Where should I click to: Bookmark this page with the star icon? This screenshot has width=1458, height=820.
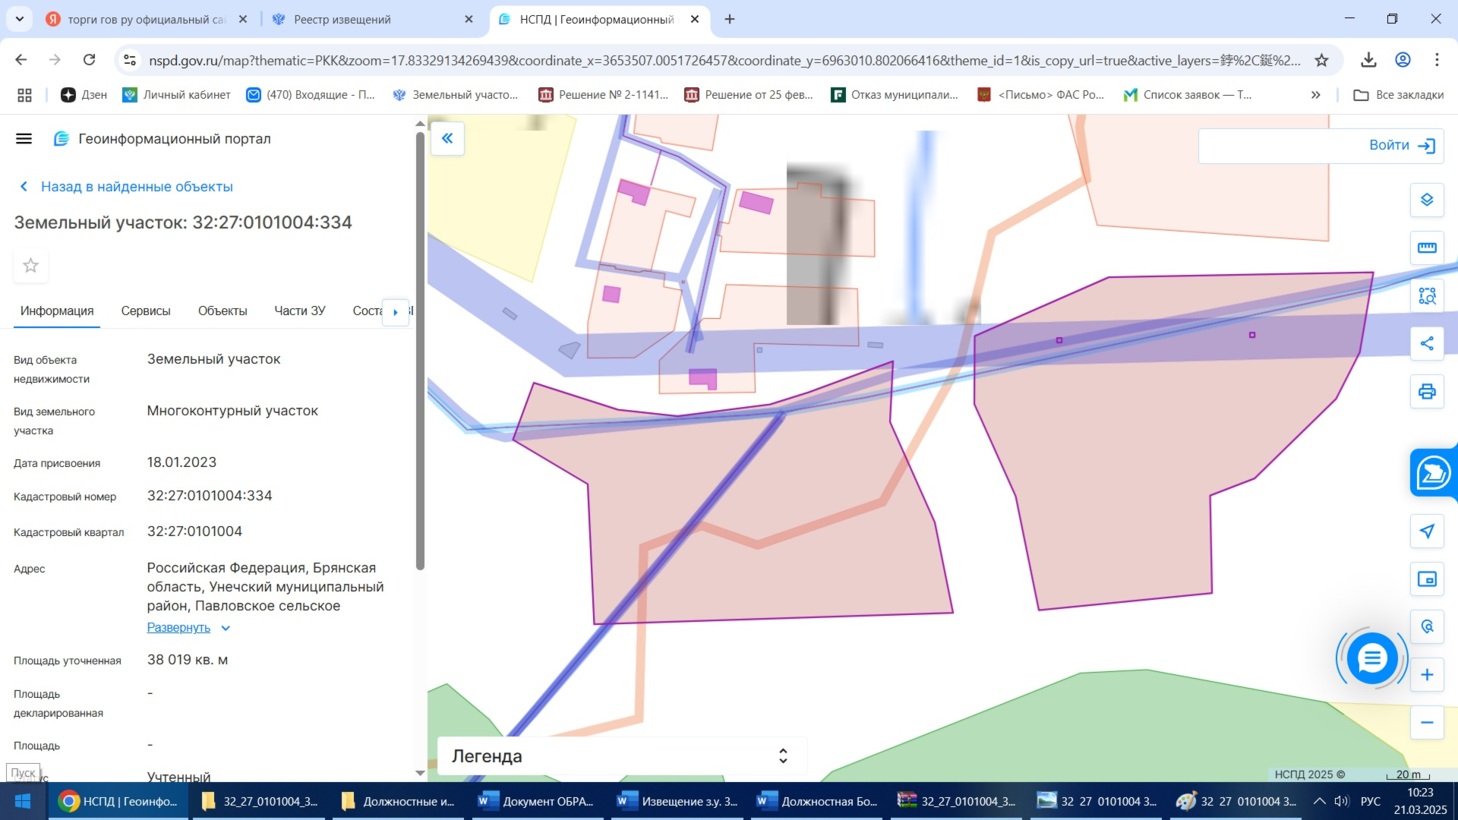pos(1321,60)
